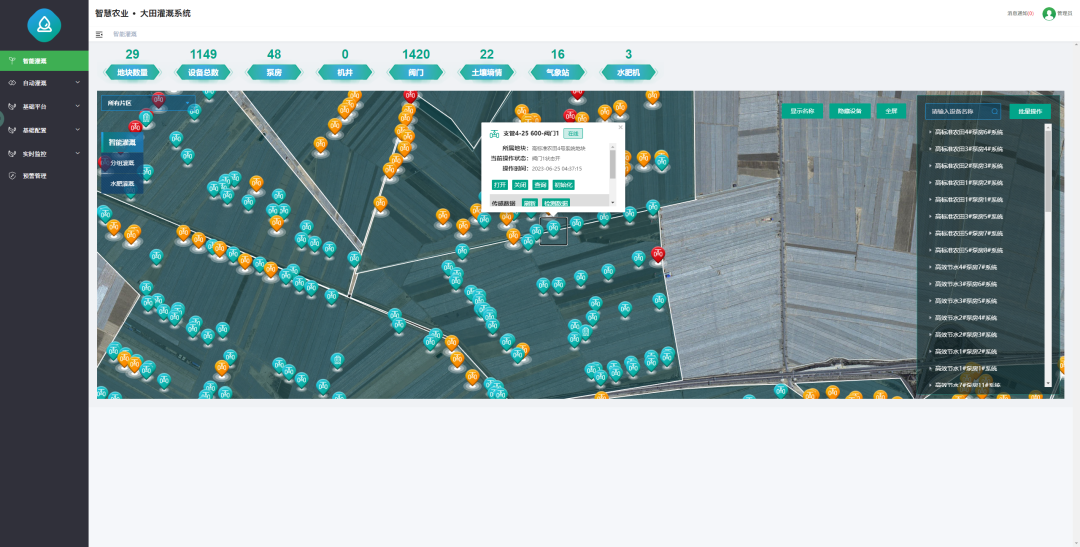
Task: Select the 分组灌溉 map tab
Action: [122, 163]
